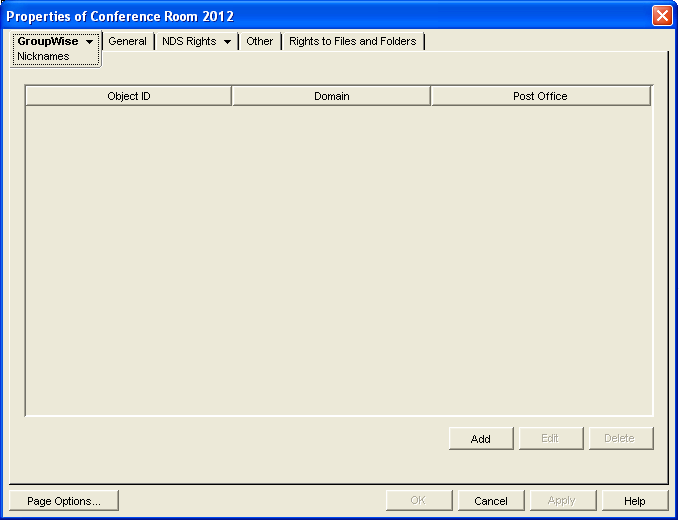Sort by the Object ID column header

tap(129, 96)
